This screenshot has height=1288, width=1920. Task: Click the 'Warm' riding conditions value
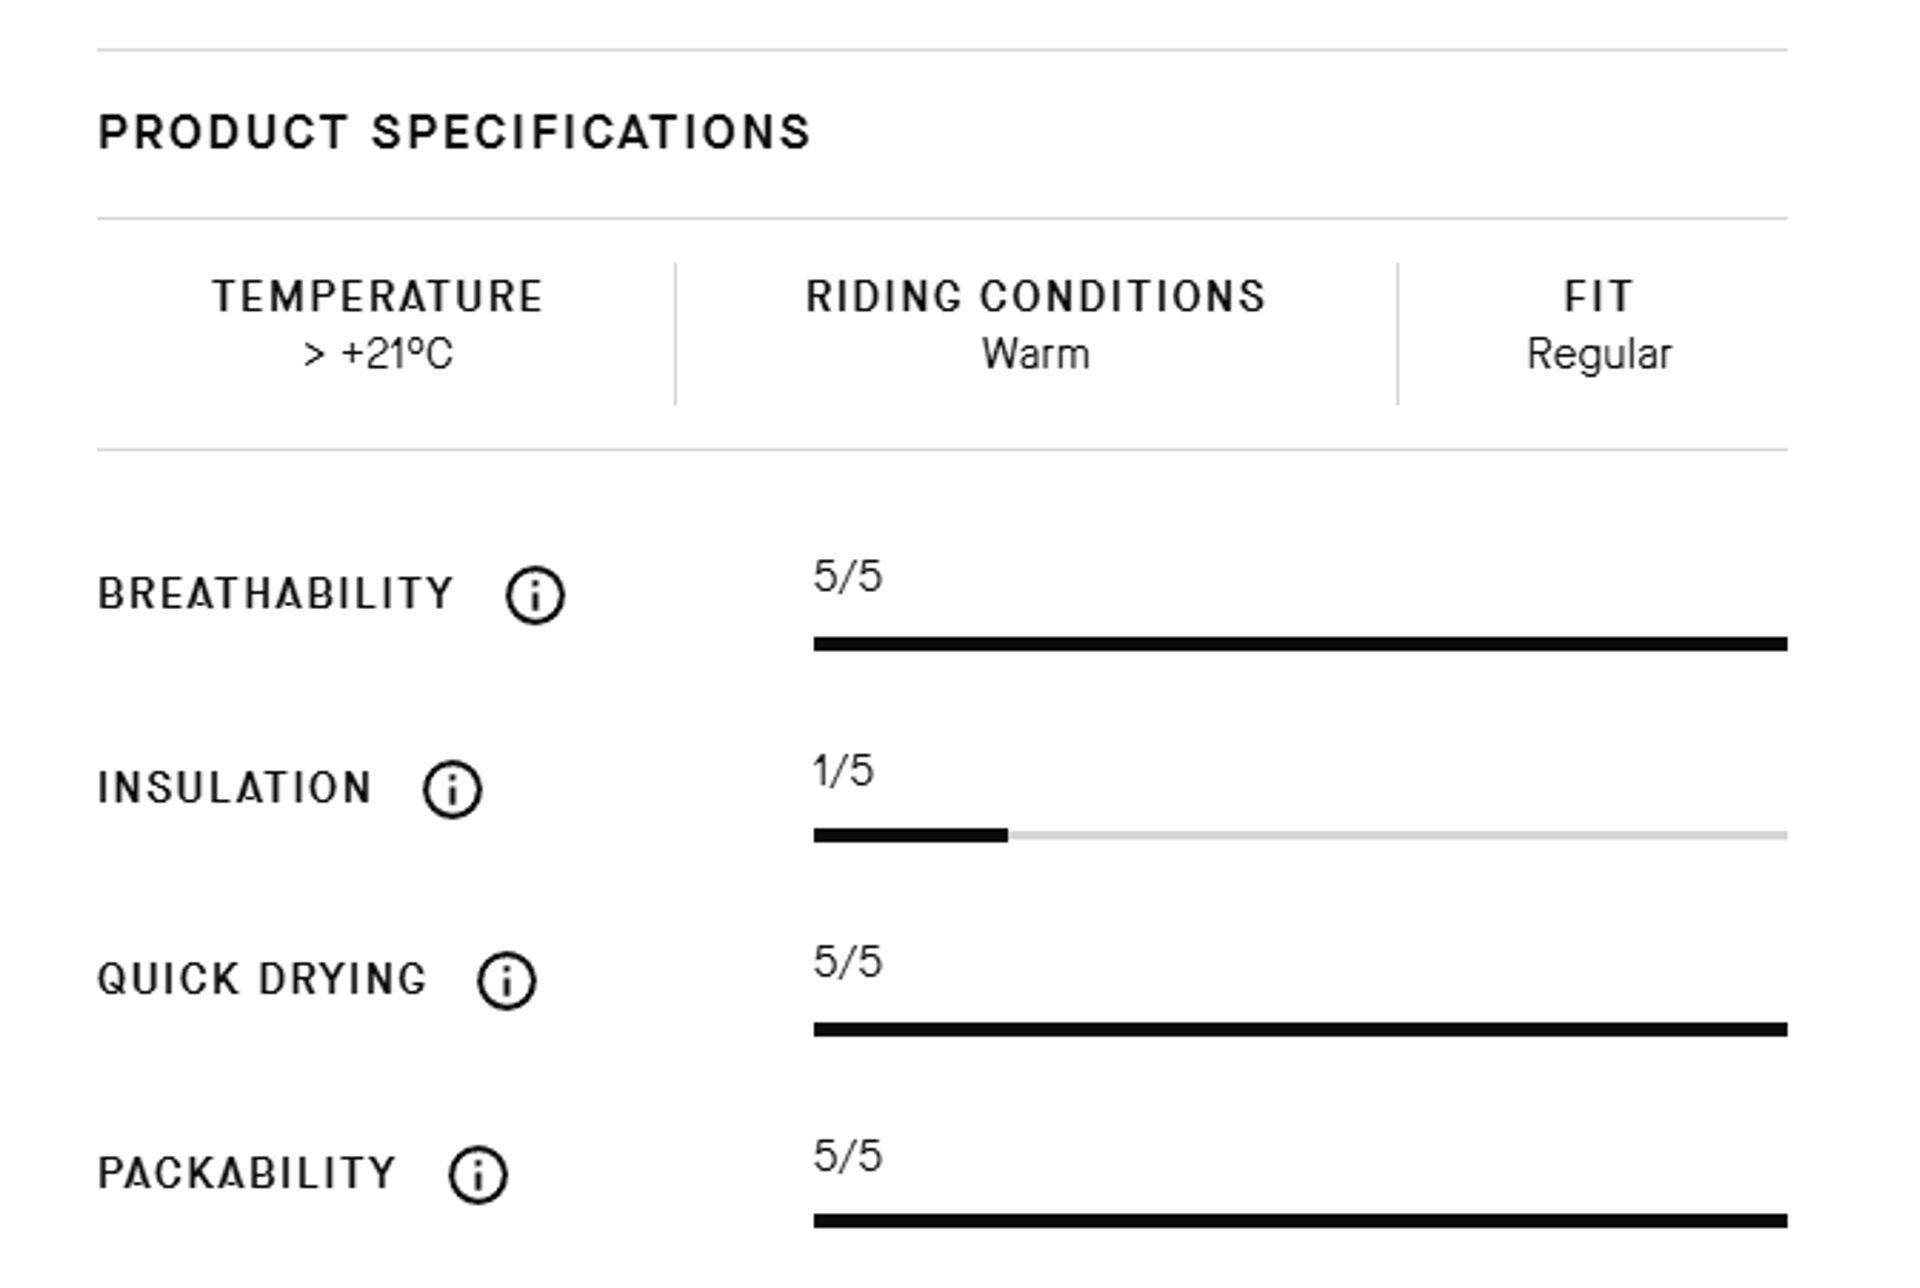(1036, 354)
